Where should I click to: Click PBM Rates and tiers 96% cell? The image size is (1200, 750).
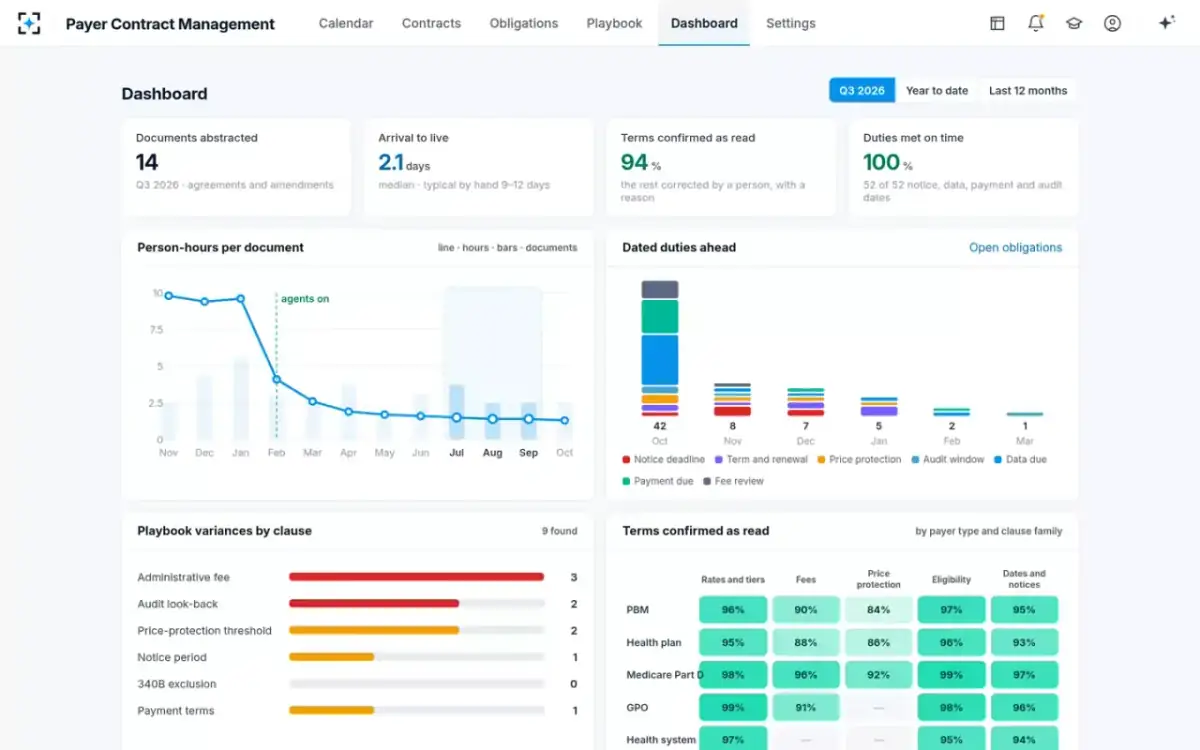pos(733,610)
